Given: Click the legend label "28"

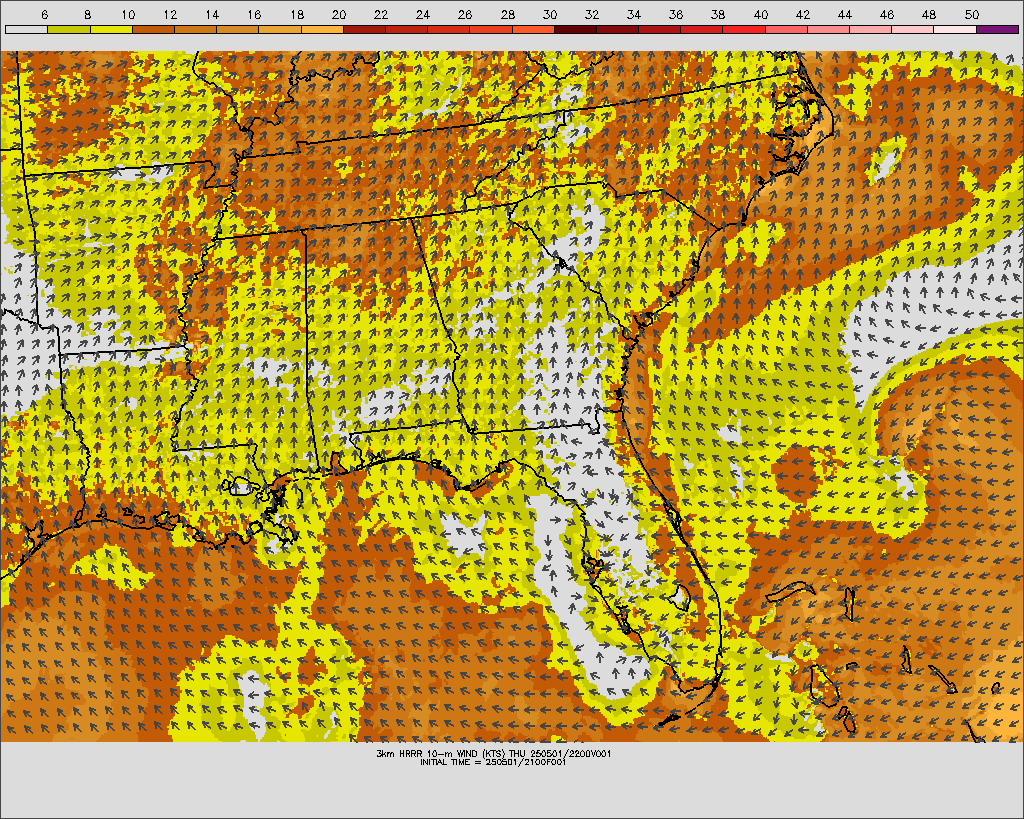Looking at the screenshot, I should 507,14.
